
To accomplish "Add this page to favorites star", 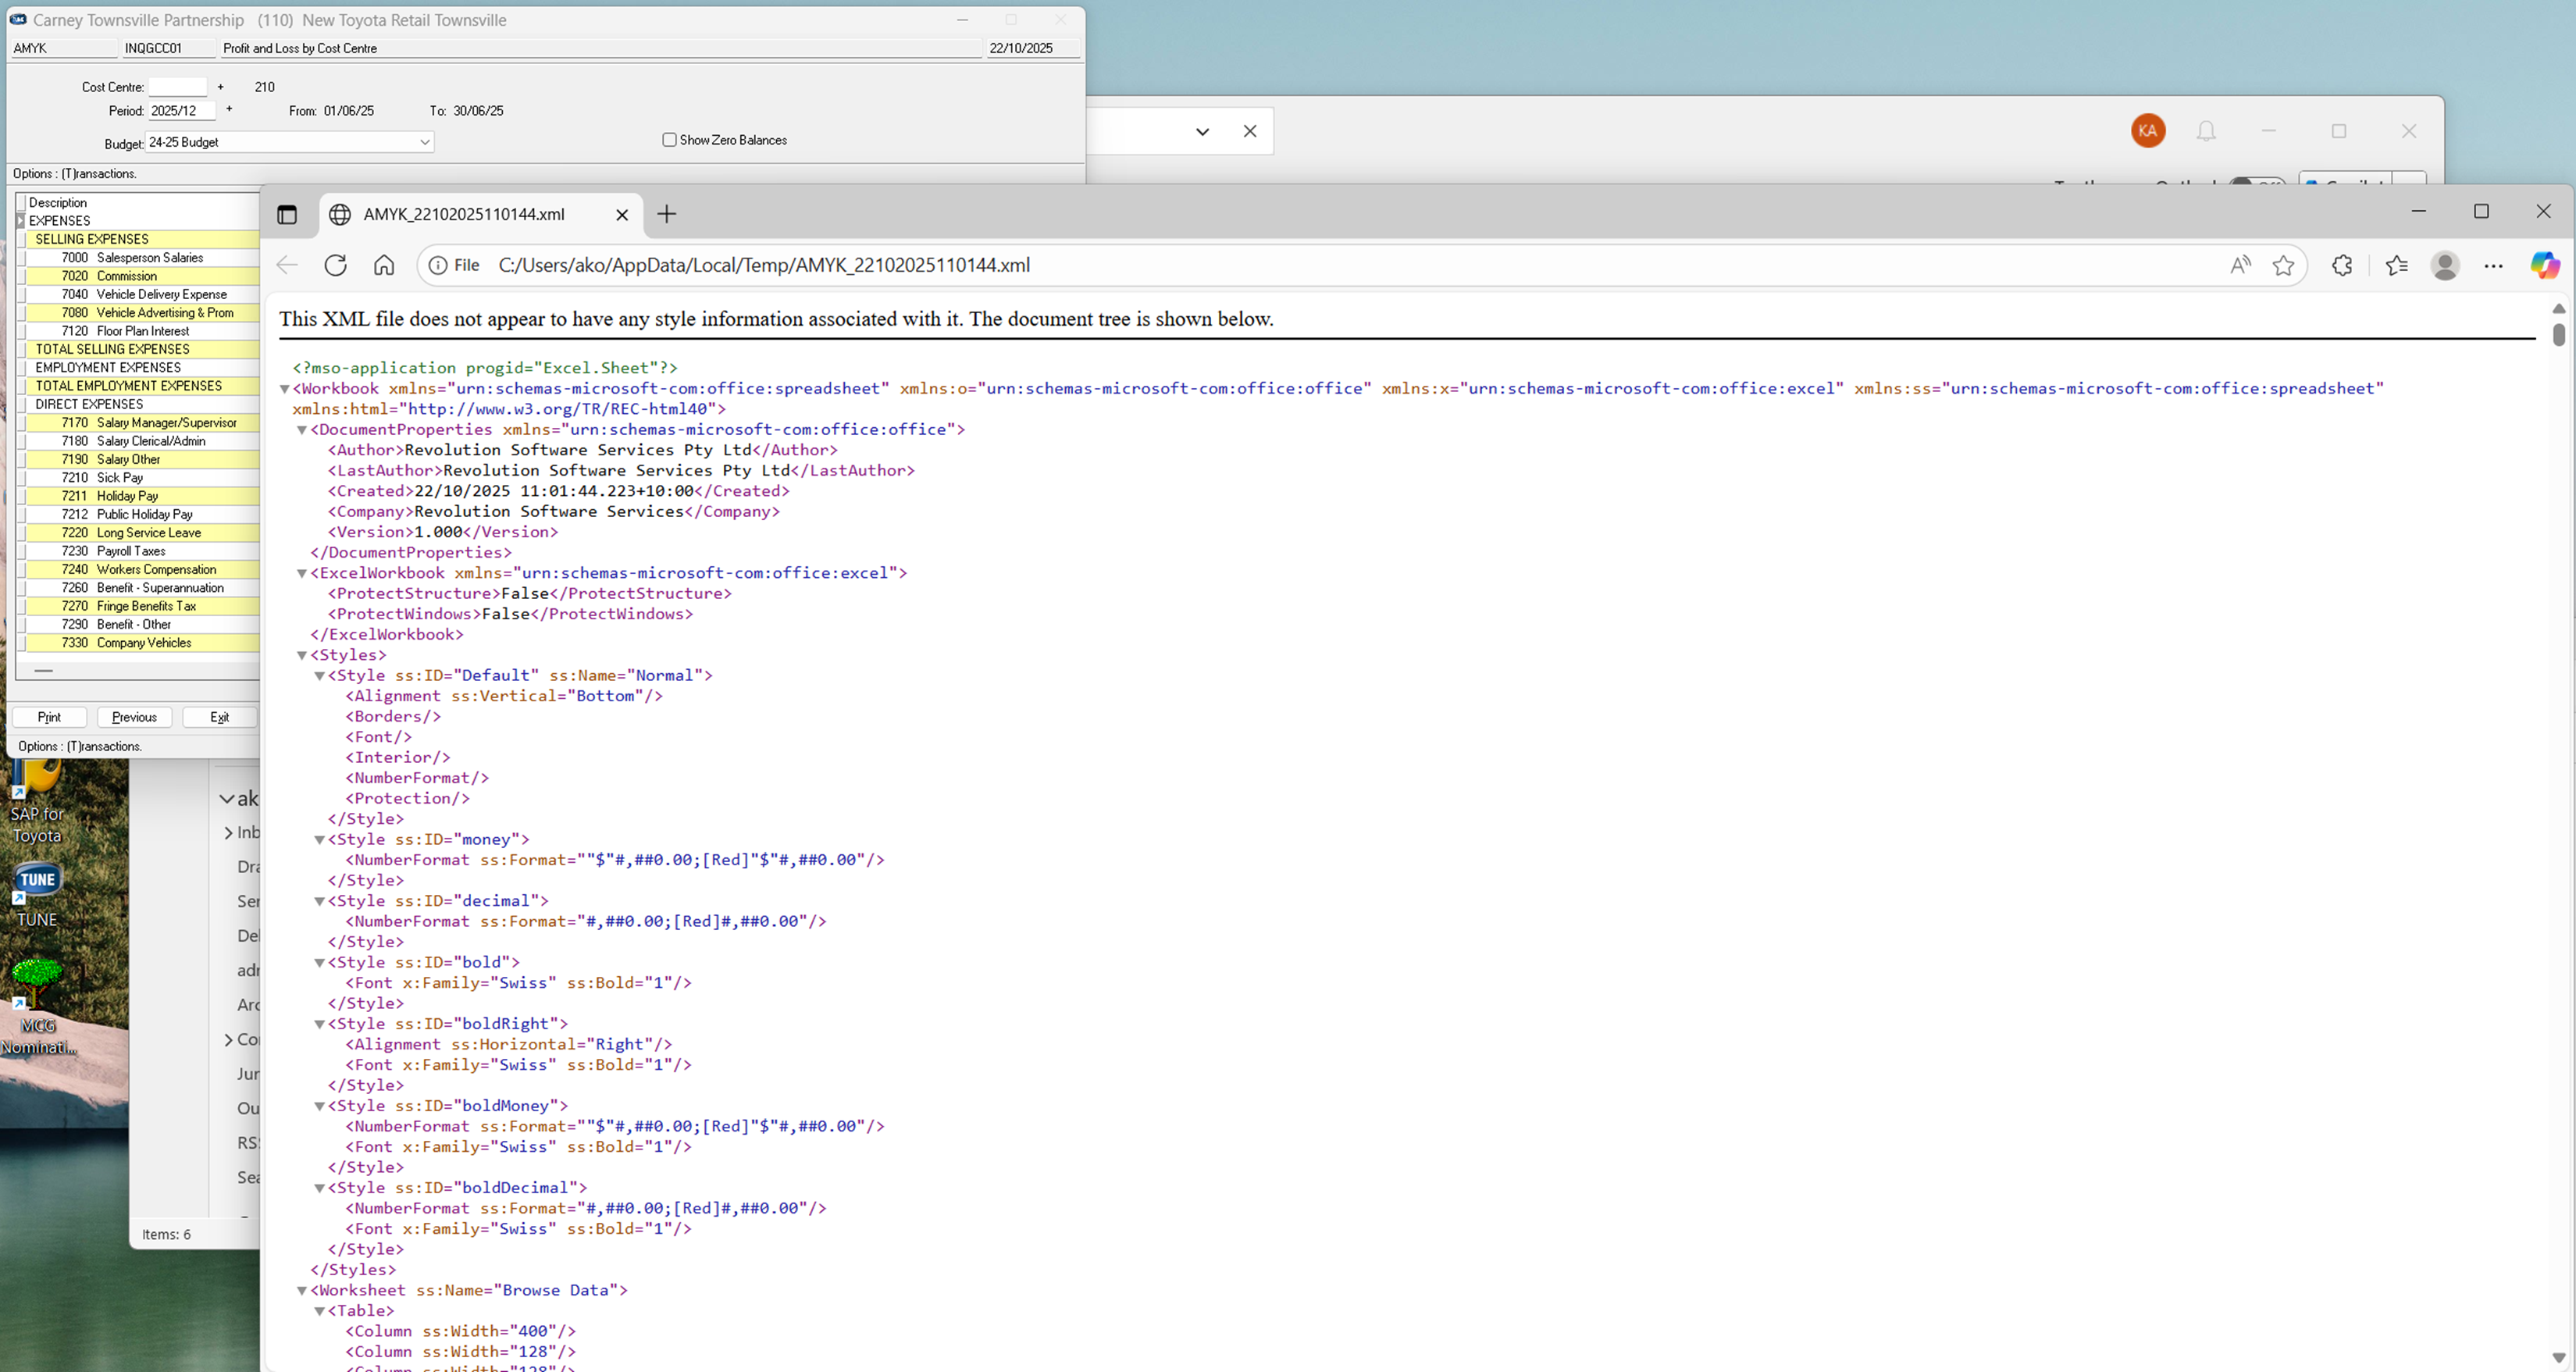I will (x=2283, y=265).
